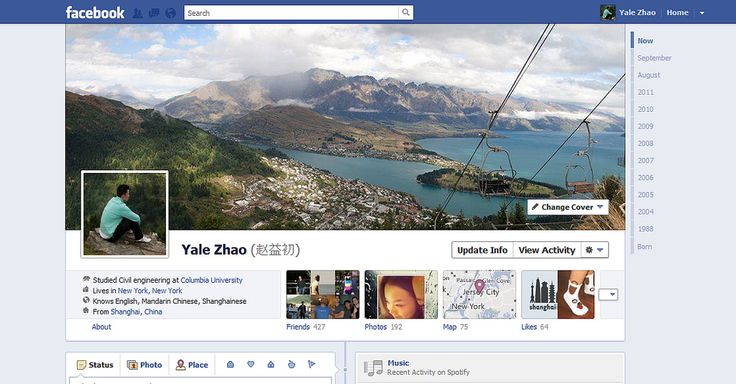Viewport: 736px width, 384px height.
Task: Click the Photo composer icon
Action: coord(132,365)
